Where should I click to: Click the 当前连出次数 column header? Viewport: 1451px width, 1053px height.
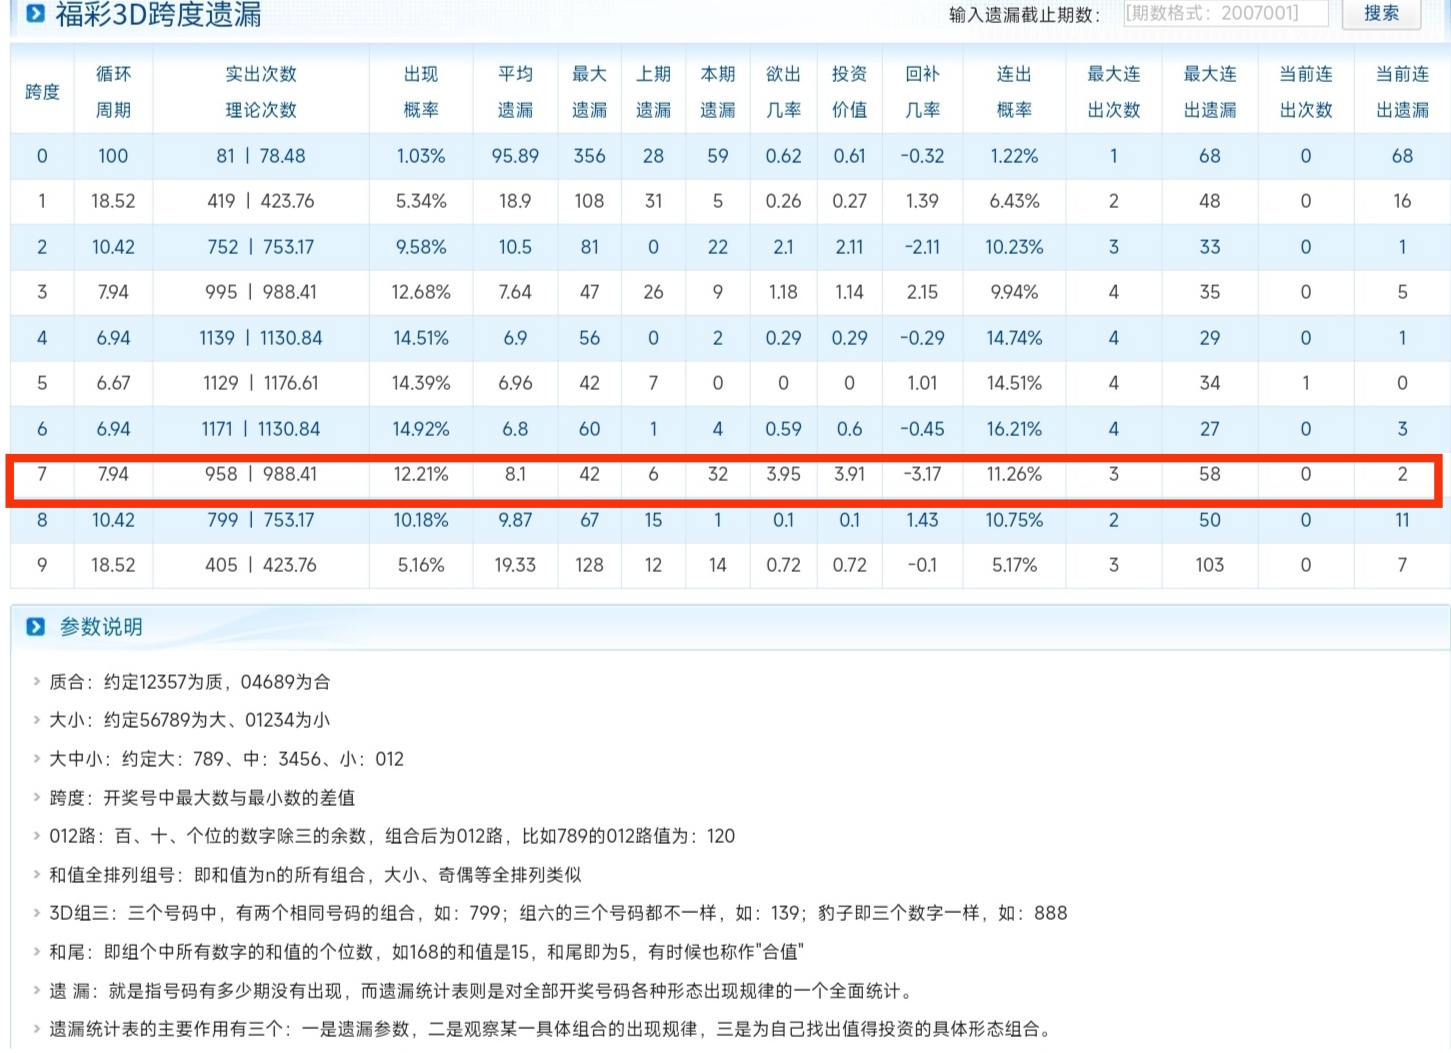coord(1306,92)
